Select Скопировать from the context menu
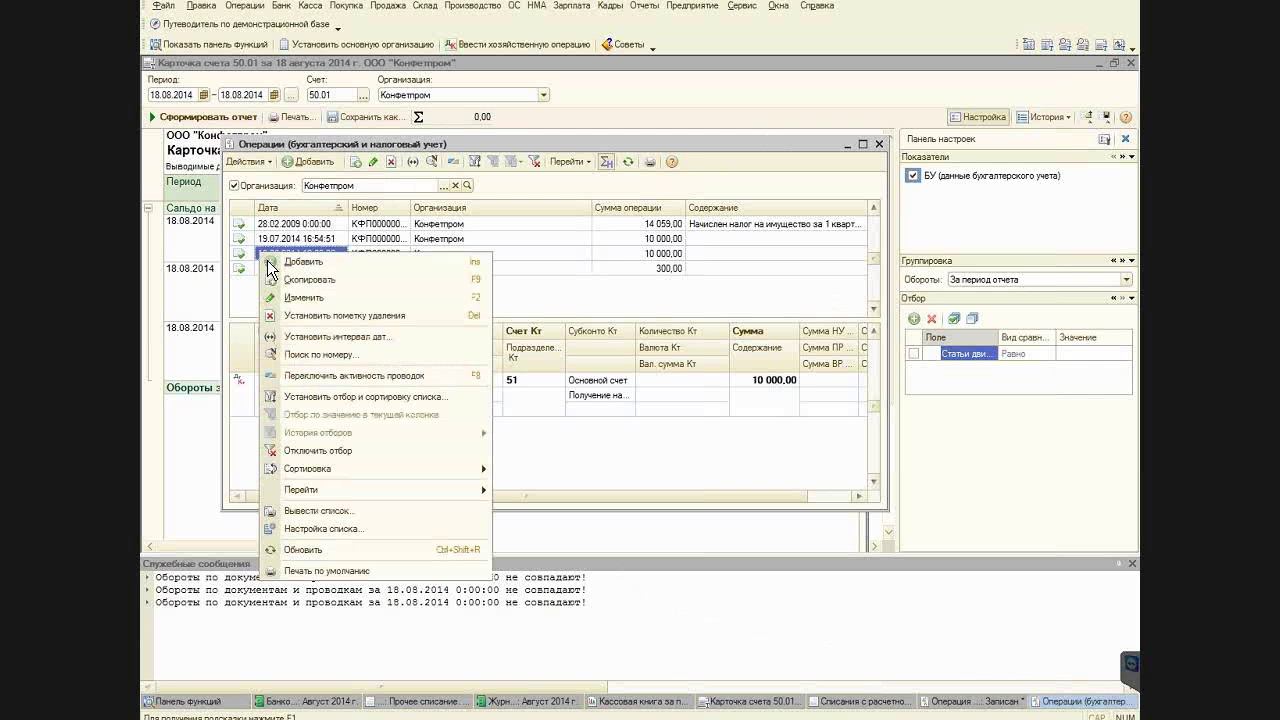 pos(310,280)
